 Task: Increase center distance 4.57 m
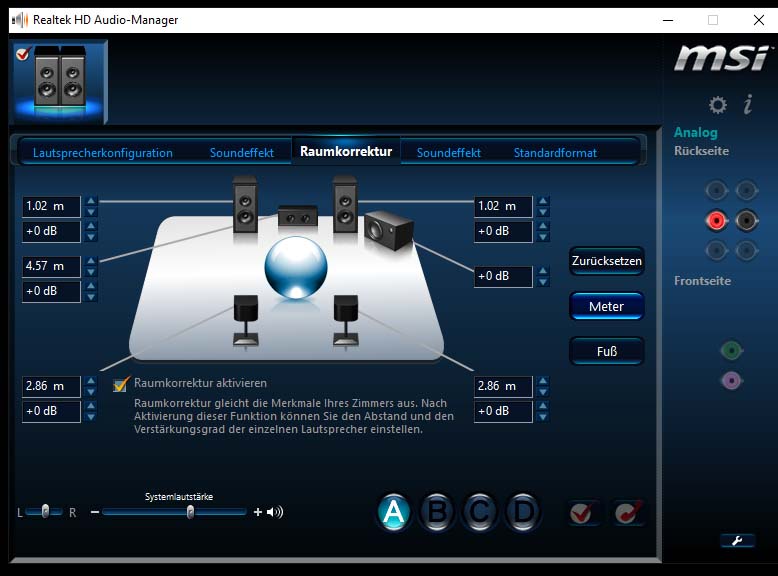(91, 260)
